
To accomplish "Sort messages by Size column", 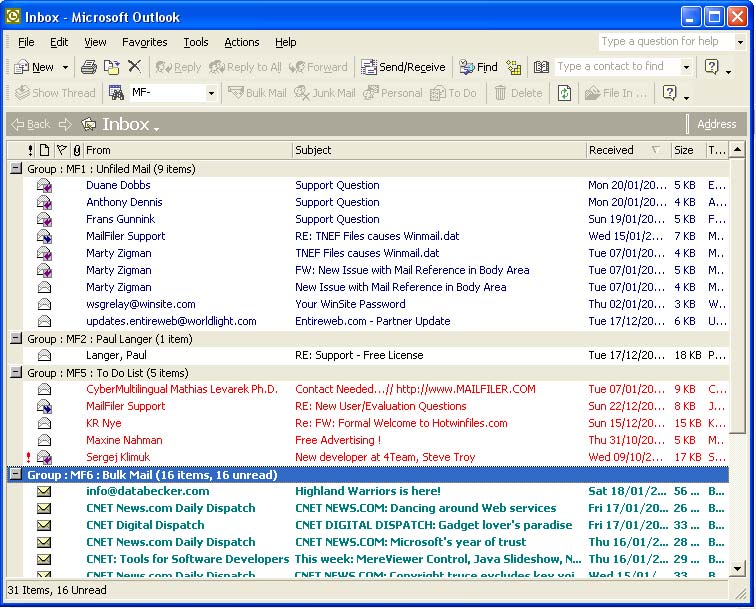I will tap(688, 150).
